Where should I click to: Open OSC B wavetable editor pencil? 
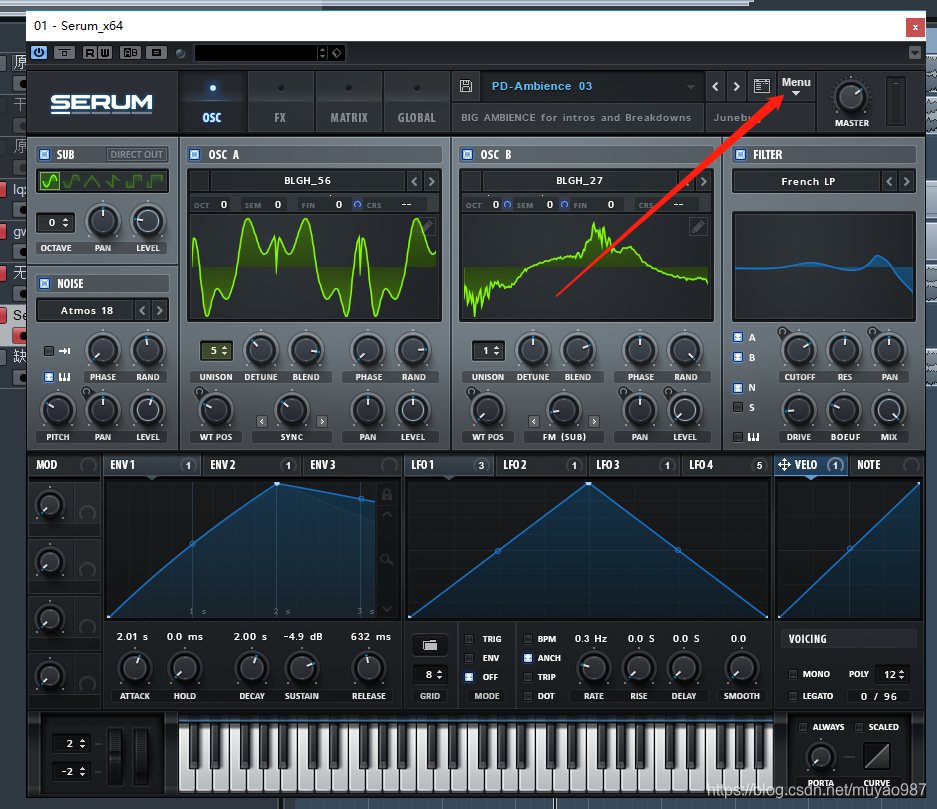pos(698,226)
